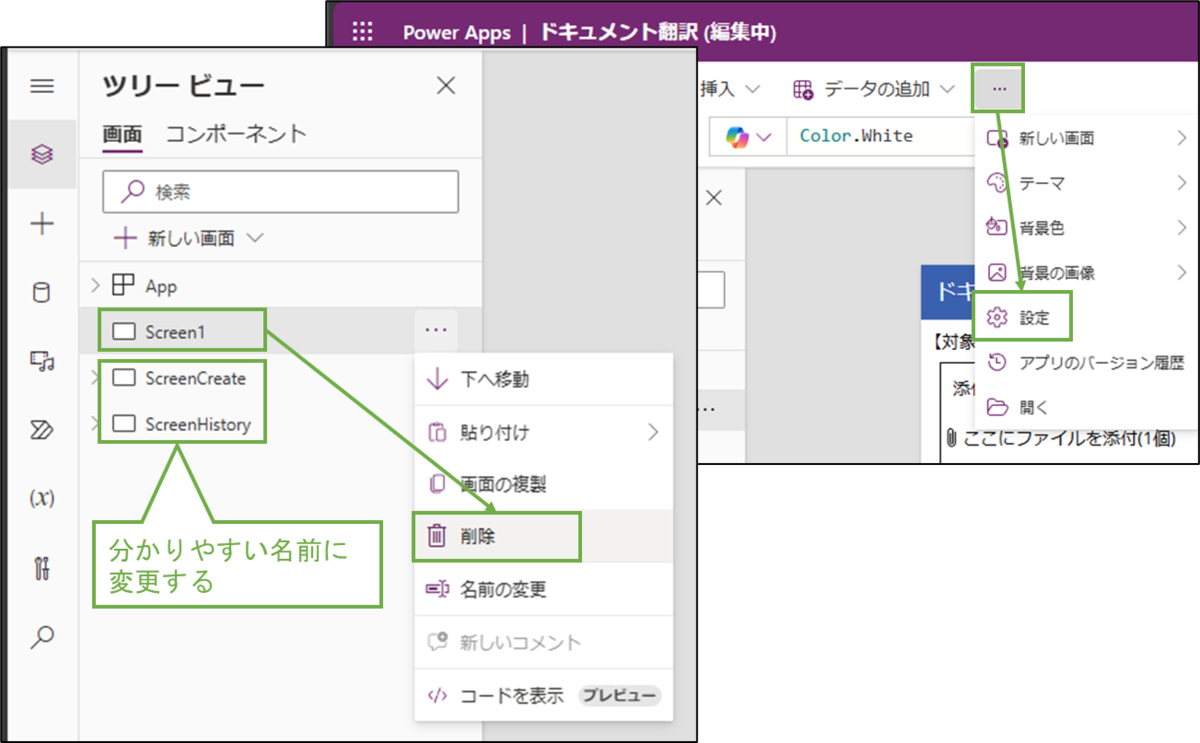1200x743 pixels.
Task: Choose テーマ in overflow menu
Action: coord(1086,183)
